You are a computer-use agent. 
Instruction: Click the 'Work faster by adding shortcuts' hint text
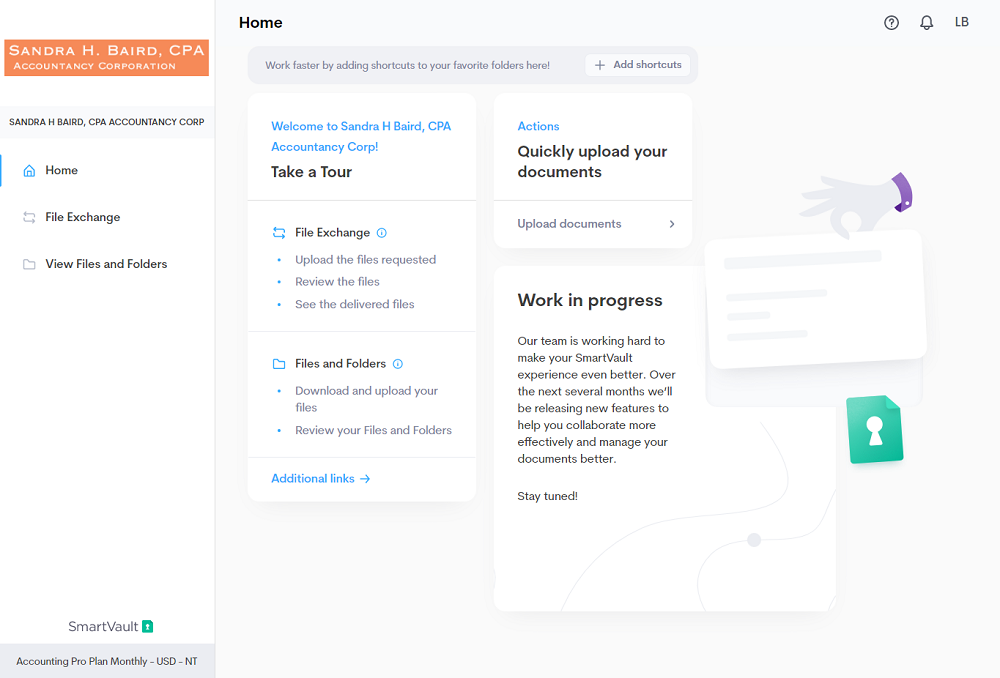click(408, 65)
